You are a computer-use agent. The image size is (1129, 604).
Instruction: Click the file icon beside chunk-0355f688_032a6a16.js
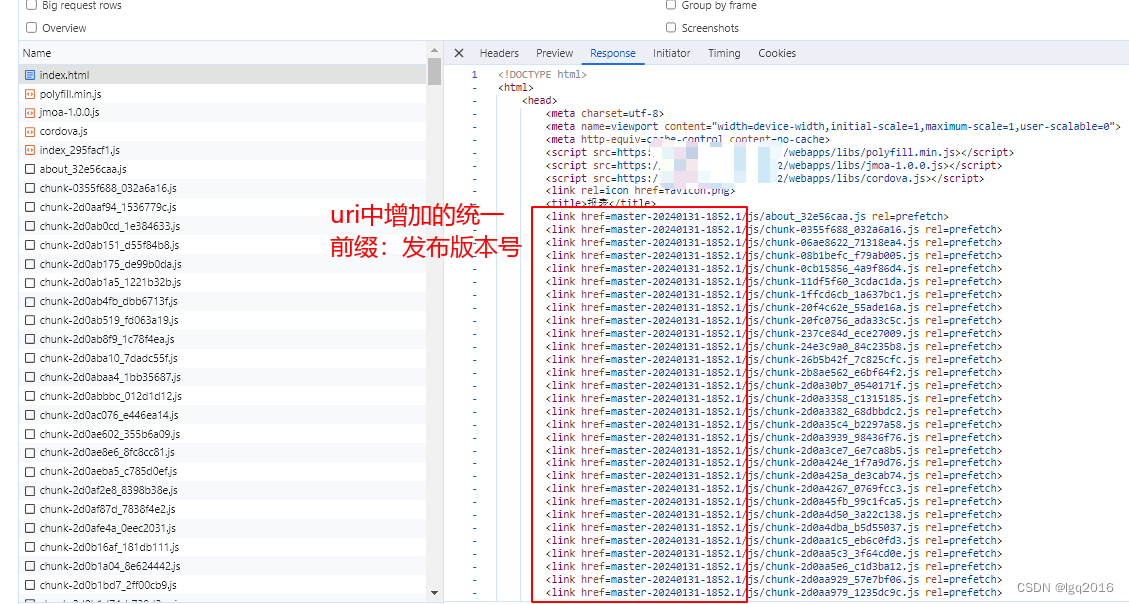click(x=30, y=188)
